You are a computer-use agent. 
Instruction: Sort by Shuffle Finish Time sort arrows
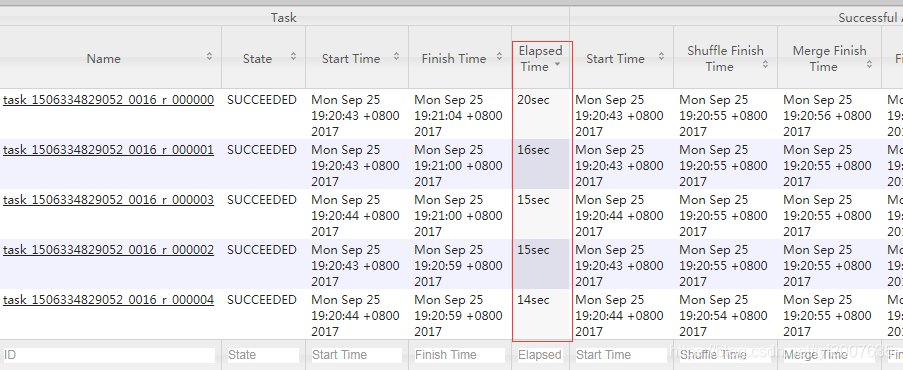[765, 65]
